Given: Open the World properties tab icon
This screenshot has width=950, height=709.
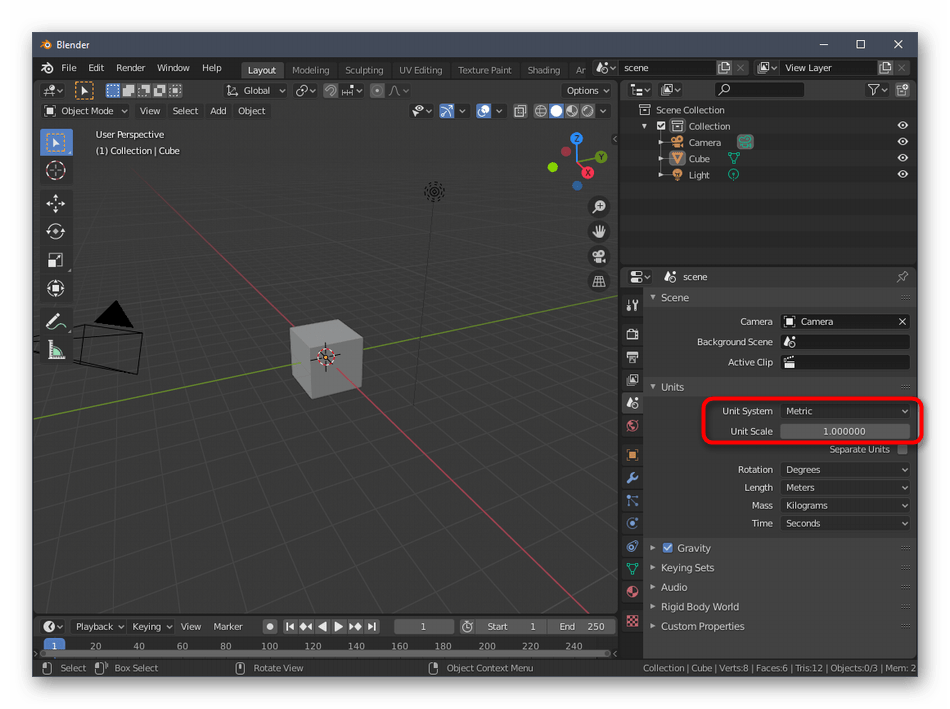Looking at the screenshot, I should pyautogui.click(x=632, y=426).
